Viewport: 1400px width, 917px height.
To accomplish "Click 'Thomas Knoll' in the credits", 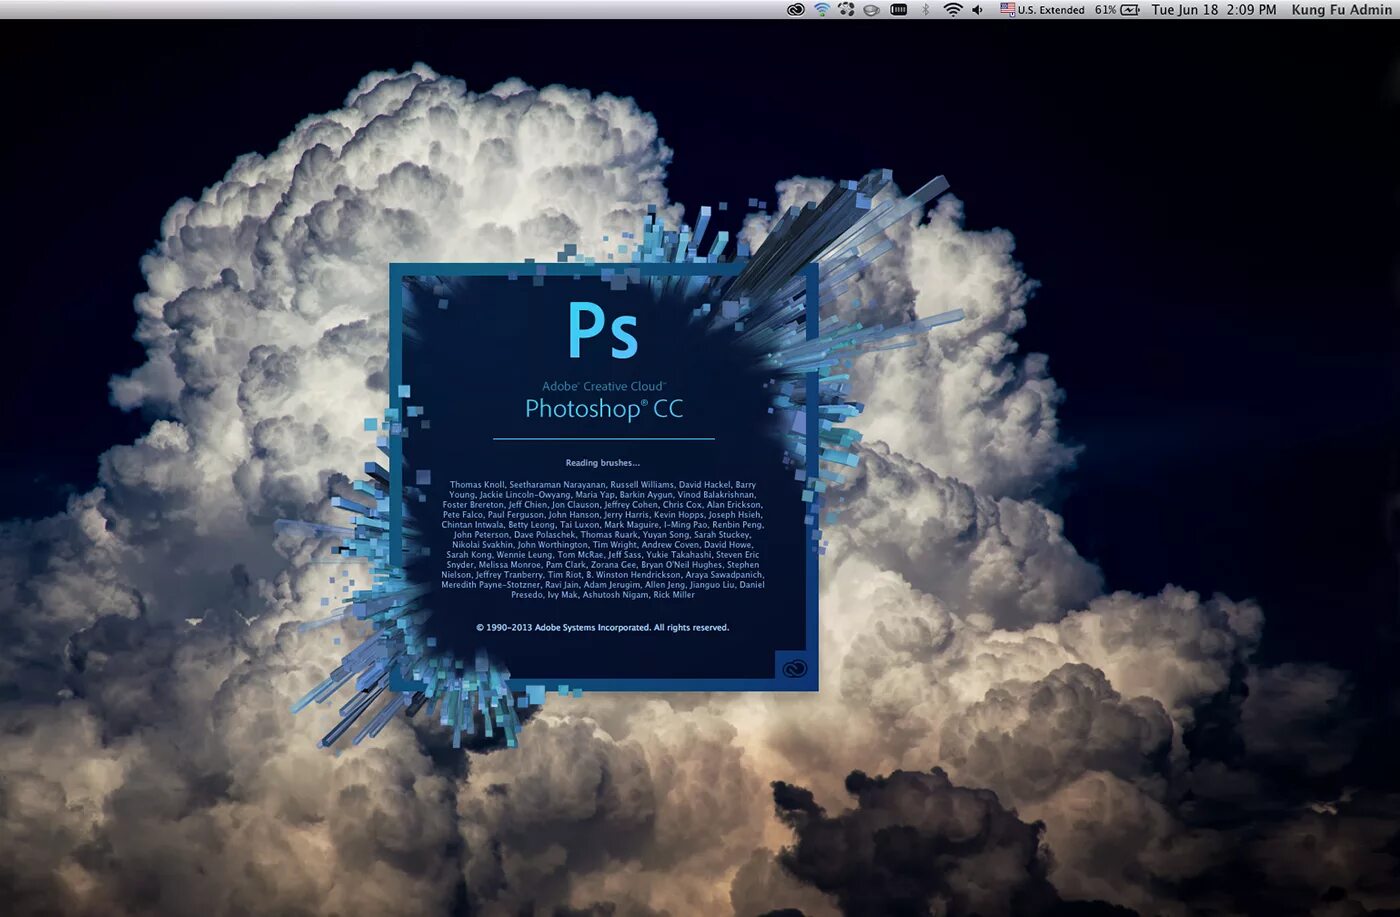I will click(x=477, y=485).
